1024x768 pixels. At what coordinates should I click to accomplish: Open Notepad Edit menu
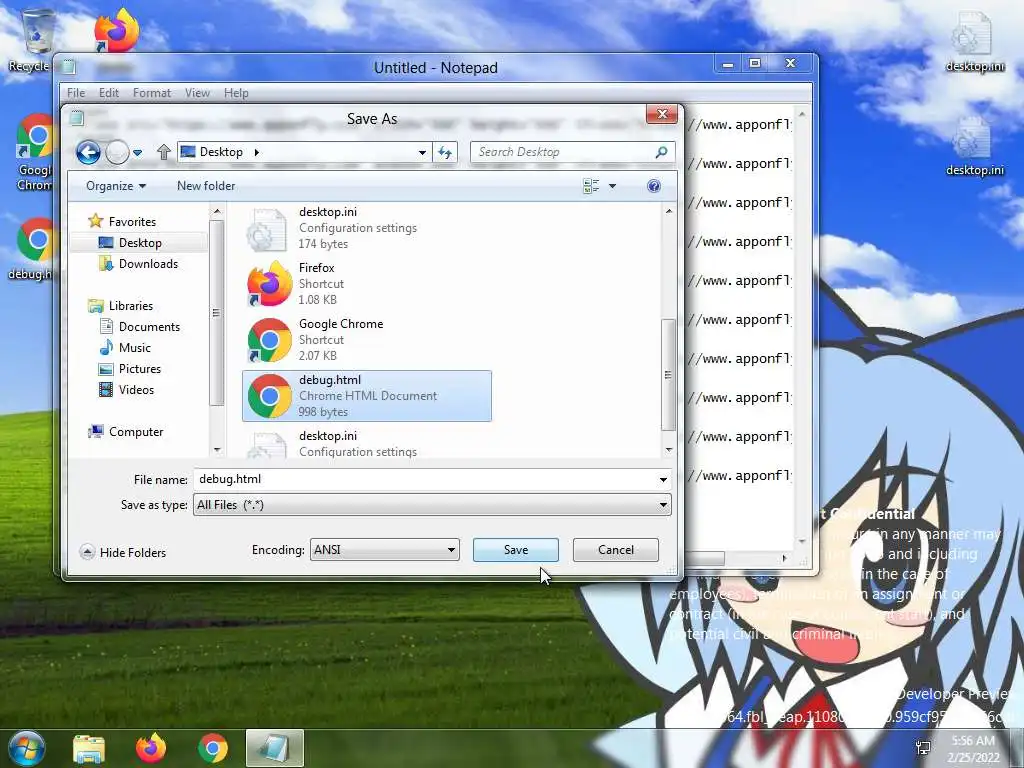coord(108,93)
